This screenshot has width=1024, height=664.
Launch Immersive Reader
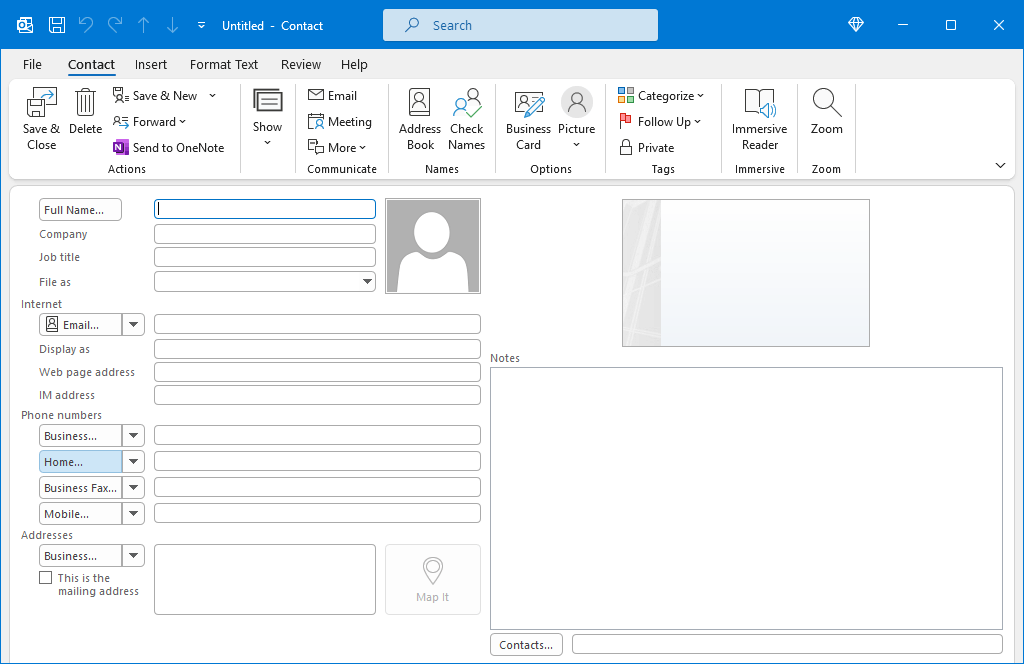[x=760, y=120]
